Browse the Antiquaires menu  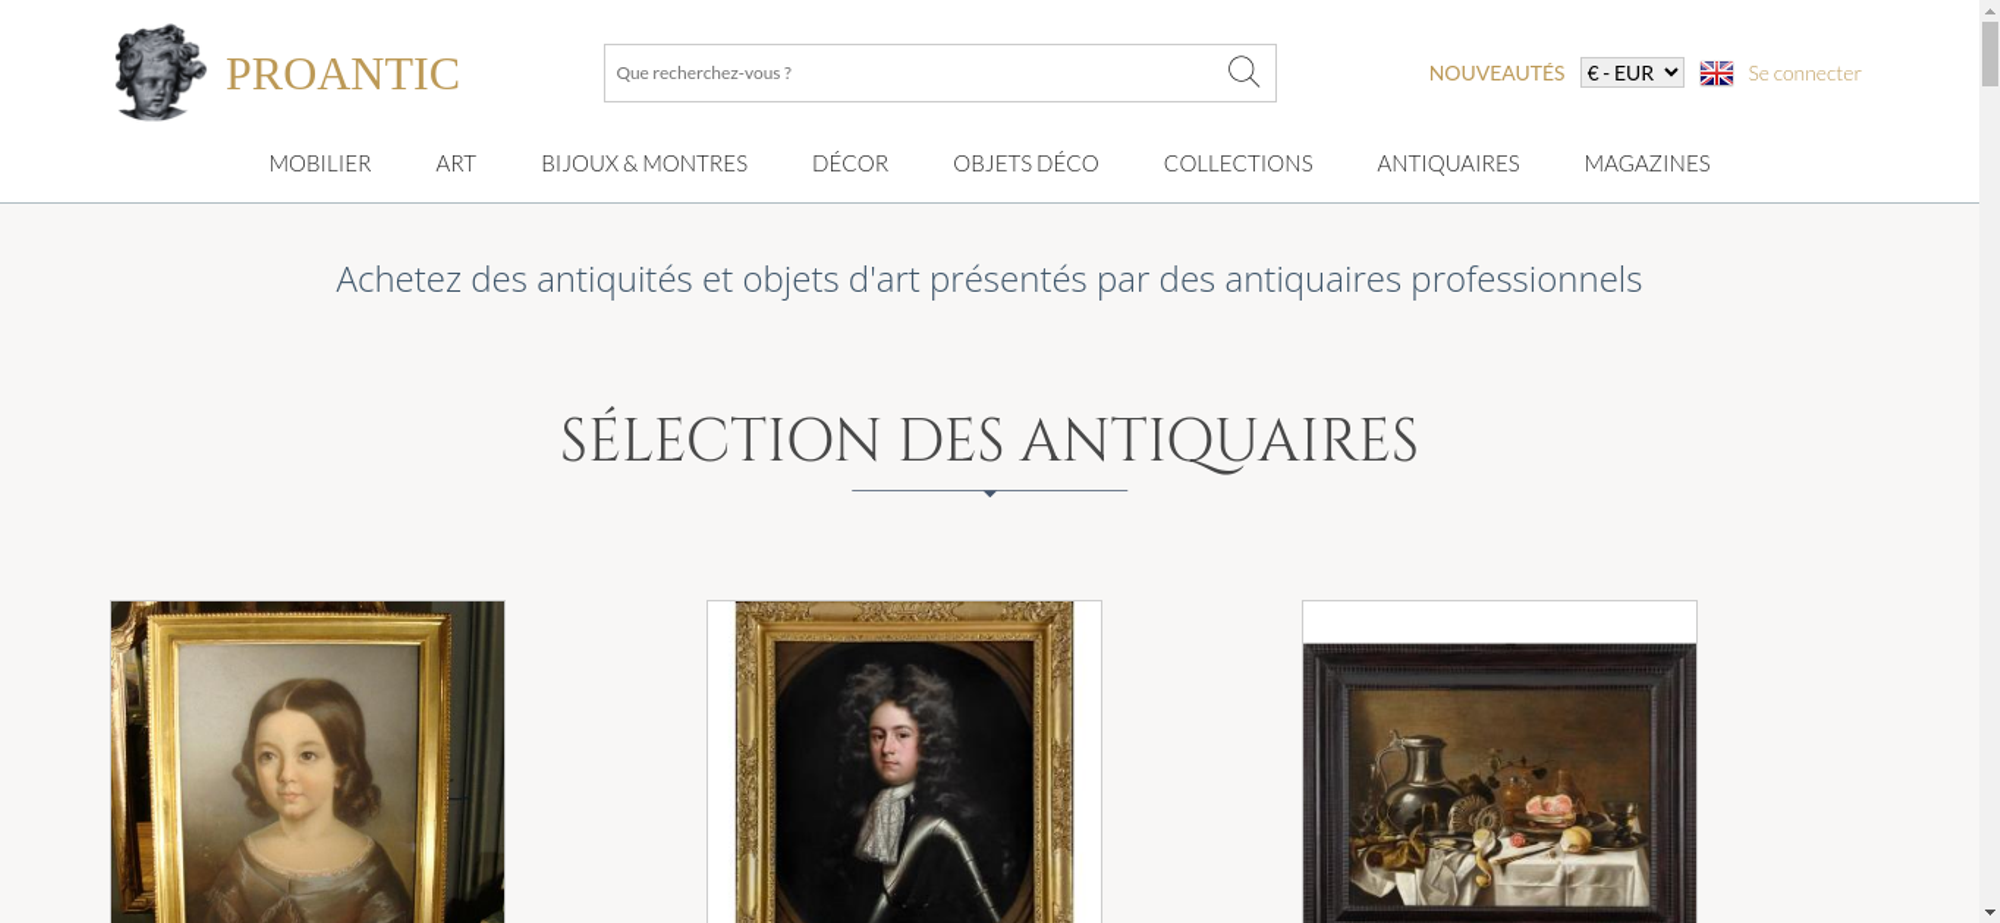(x=1448, y=163)
